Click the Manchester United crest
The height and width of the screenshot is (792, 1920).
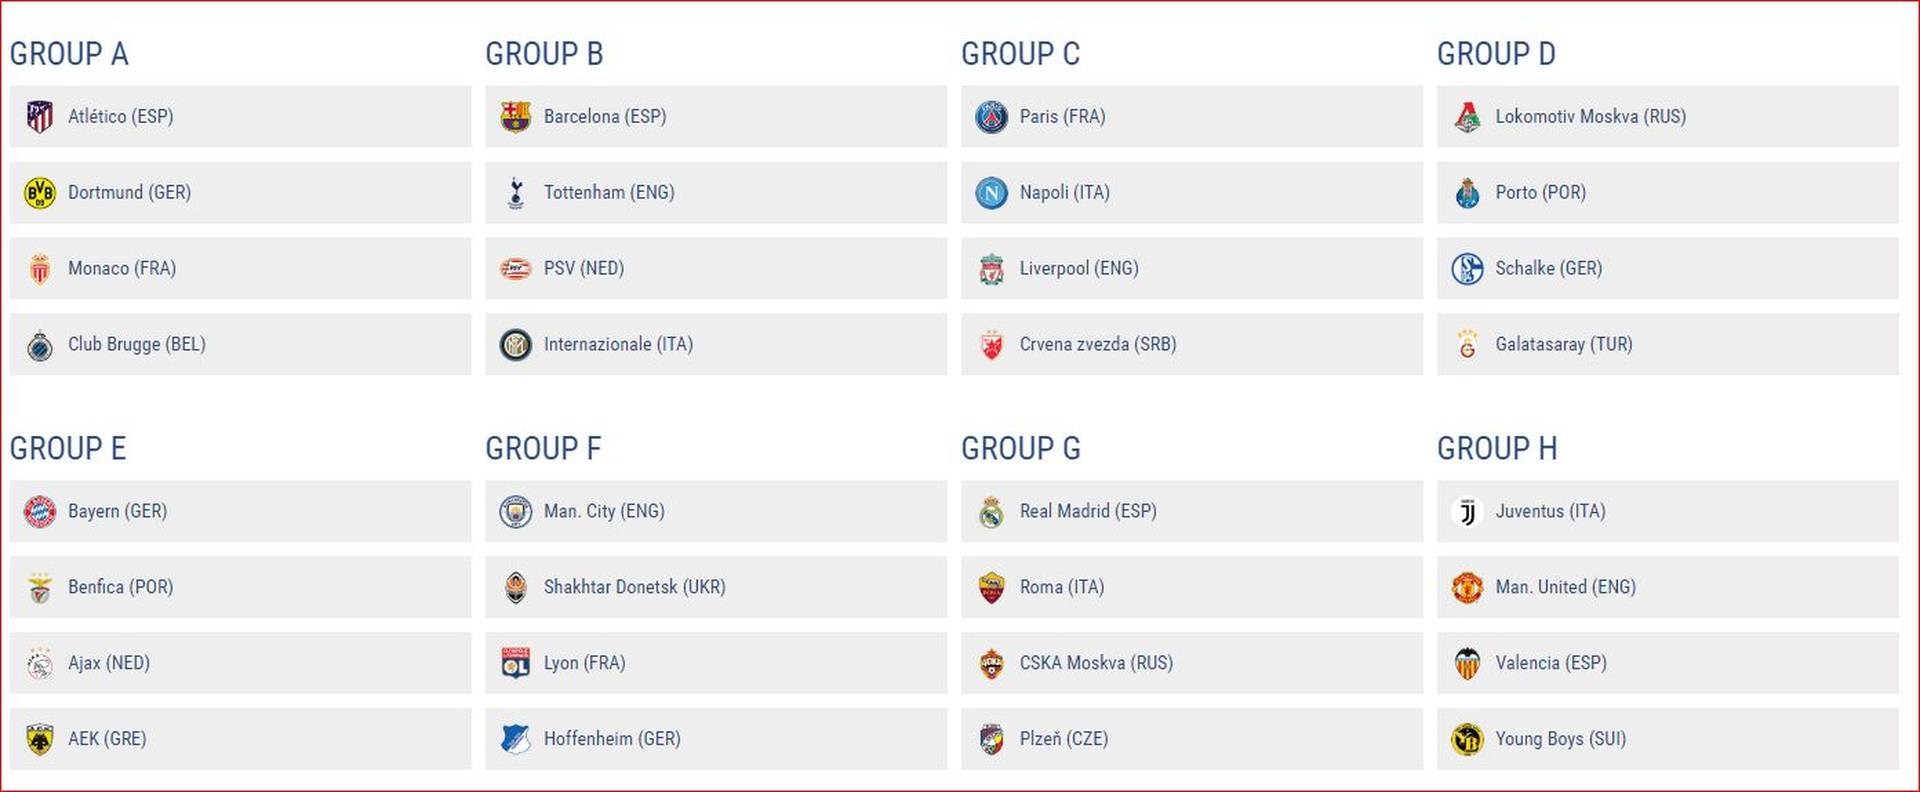click(x=1467, y=588)
